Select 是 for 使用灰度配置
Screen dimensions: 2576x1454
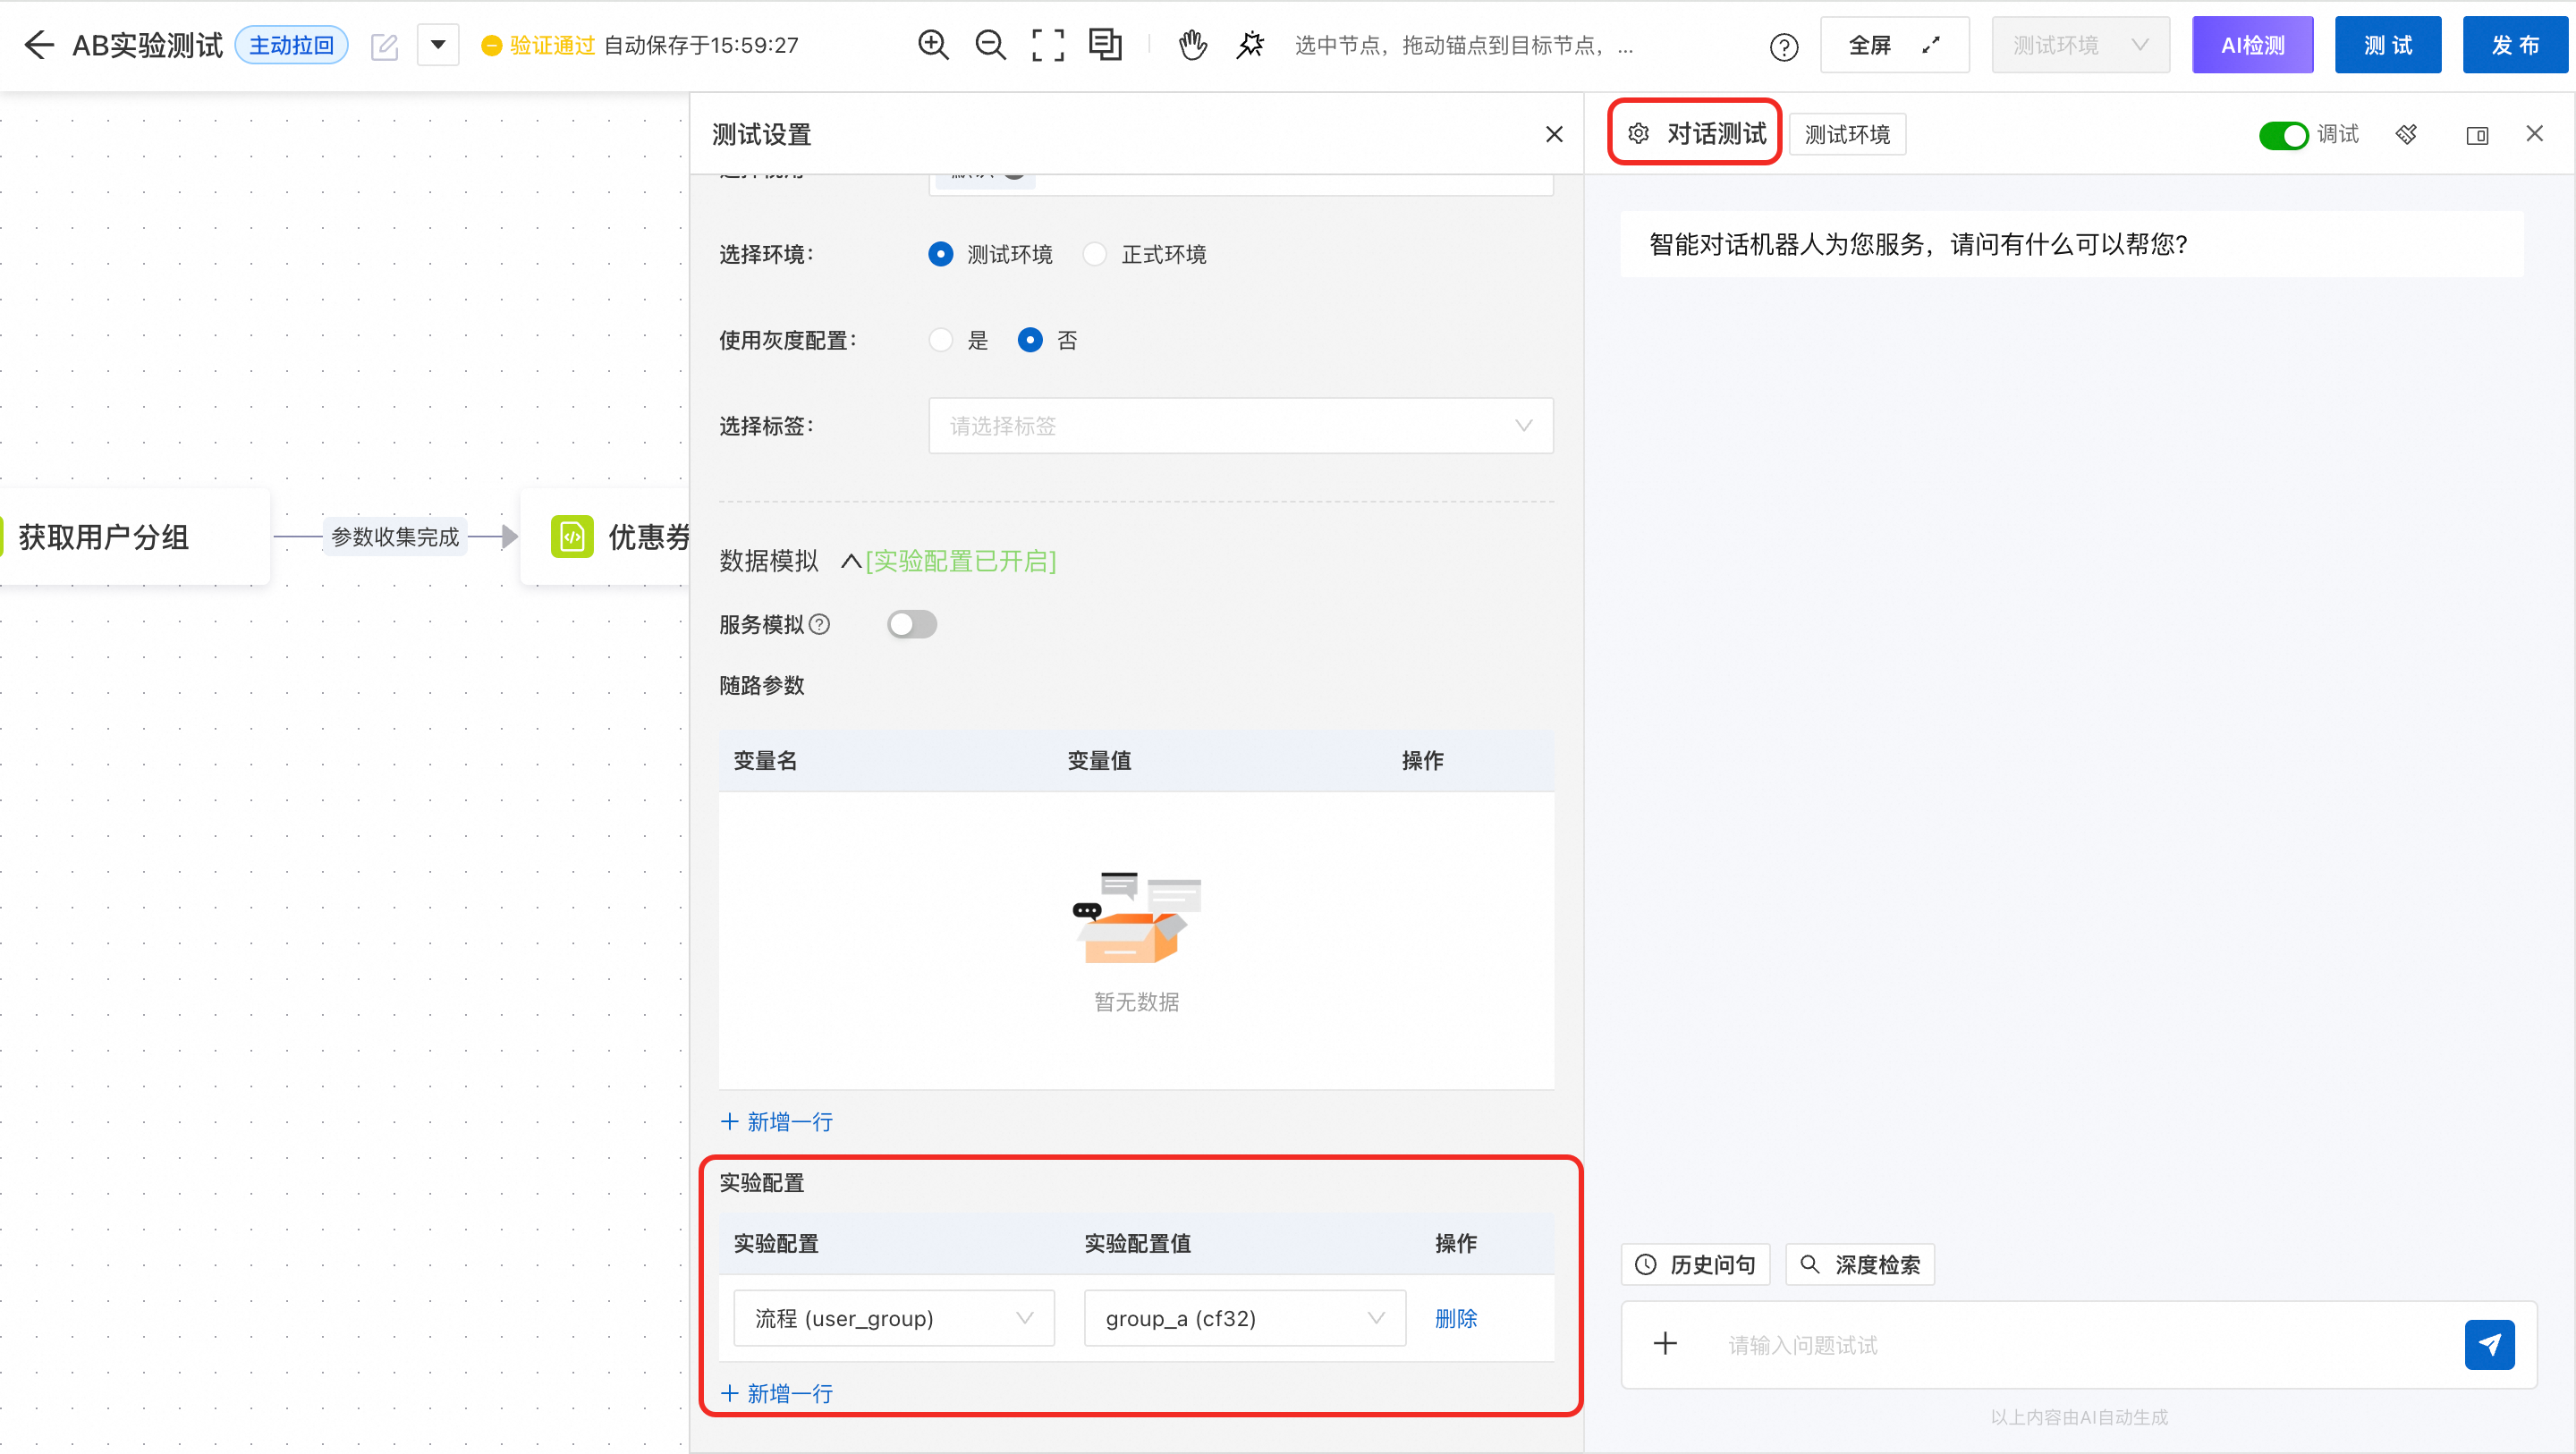point(940,340)
